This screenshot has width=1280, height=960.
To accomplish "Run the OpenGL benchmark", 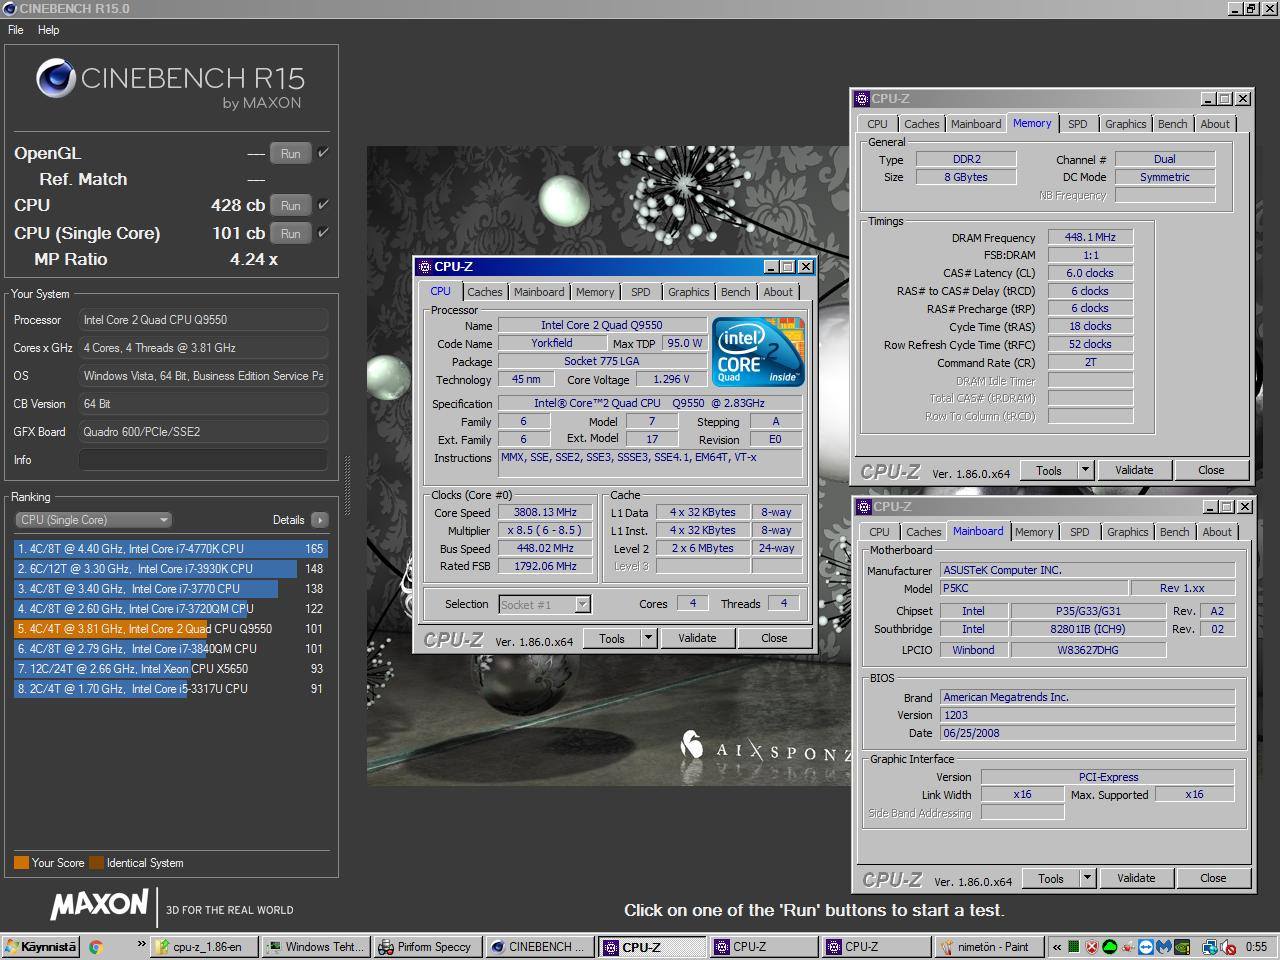I will click(x=290, y=154).
